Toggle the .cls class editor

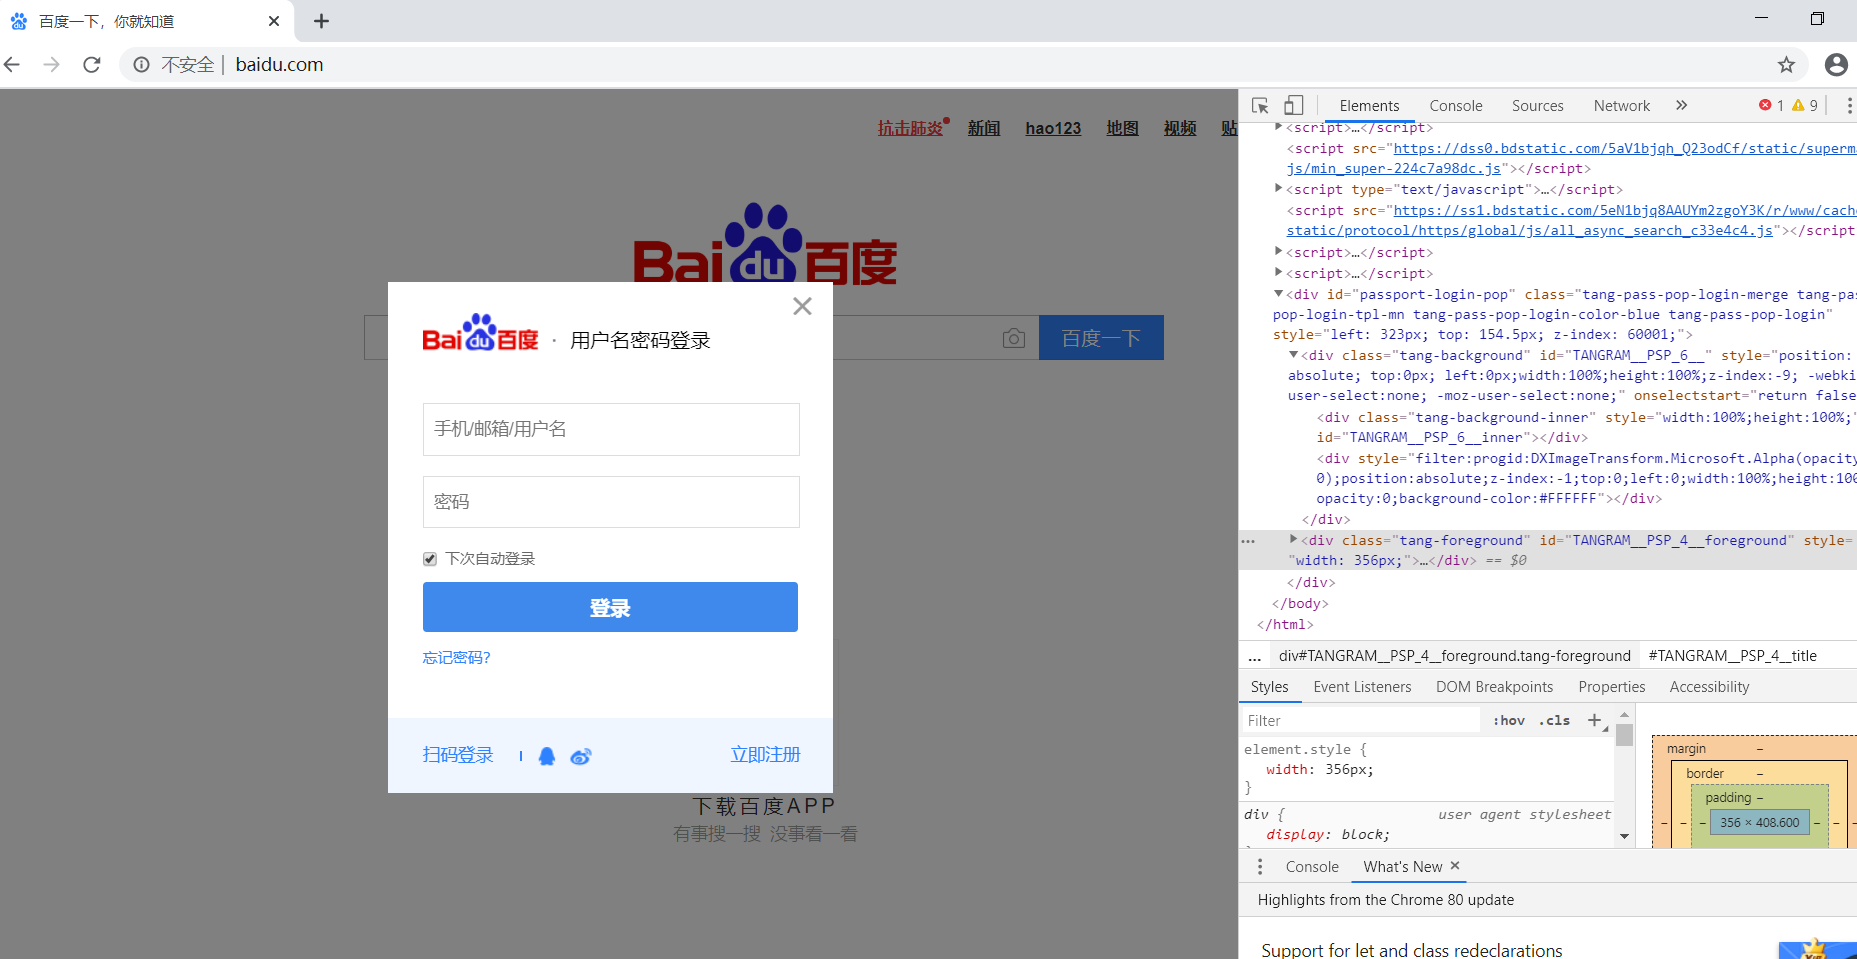[1555, 720]
